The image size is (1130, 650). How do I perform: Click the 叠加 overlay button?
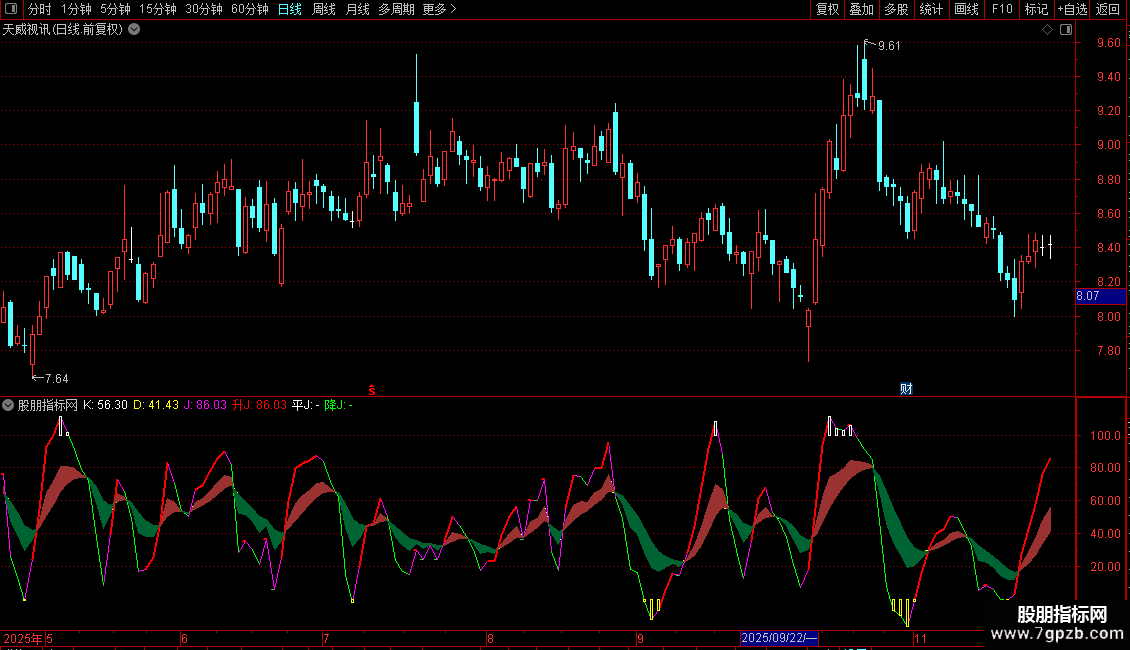tap(861, 9)
